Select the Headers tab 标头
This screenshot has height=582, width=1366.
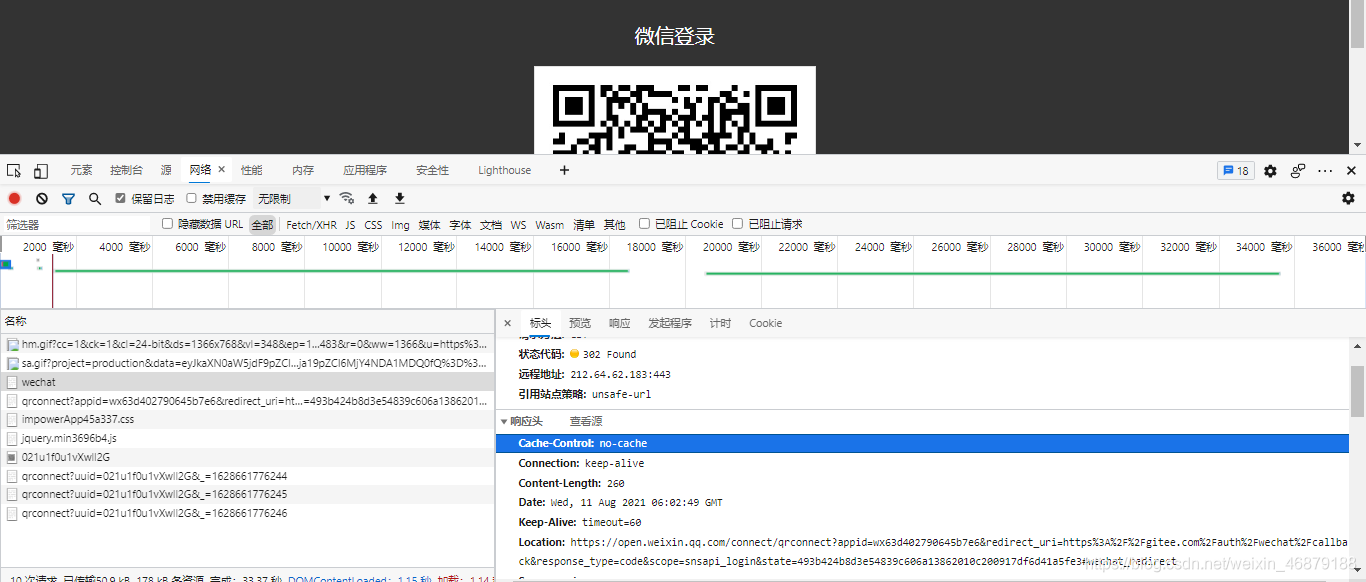(x=540, y=323)
